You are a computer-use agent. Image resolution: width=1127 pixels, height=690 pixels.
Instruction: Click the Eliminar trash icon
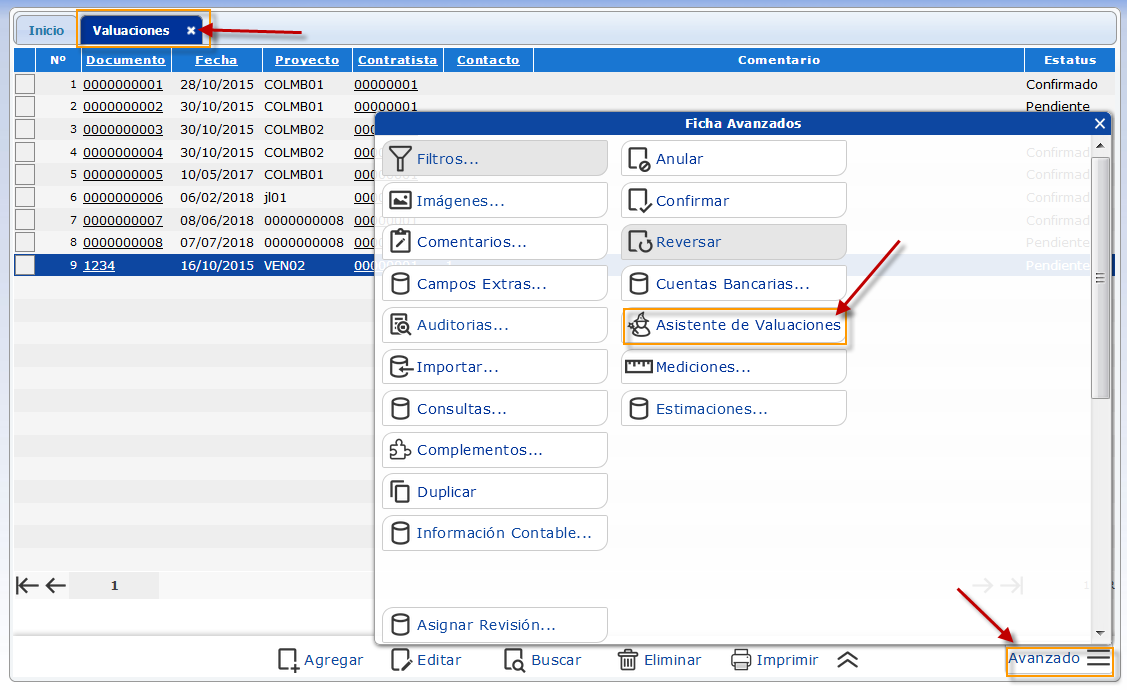click(x=628, y=660)
